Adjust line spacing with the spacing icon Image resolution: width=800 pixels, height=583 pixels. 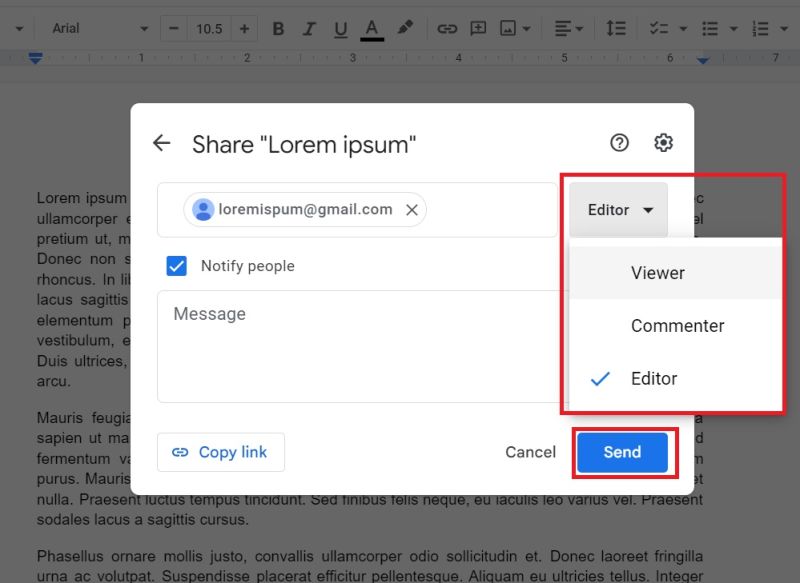click(614, 28)
